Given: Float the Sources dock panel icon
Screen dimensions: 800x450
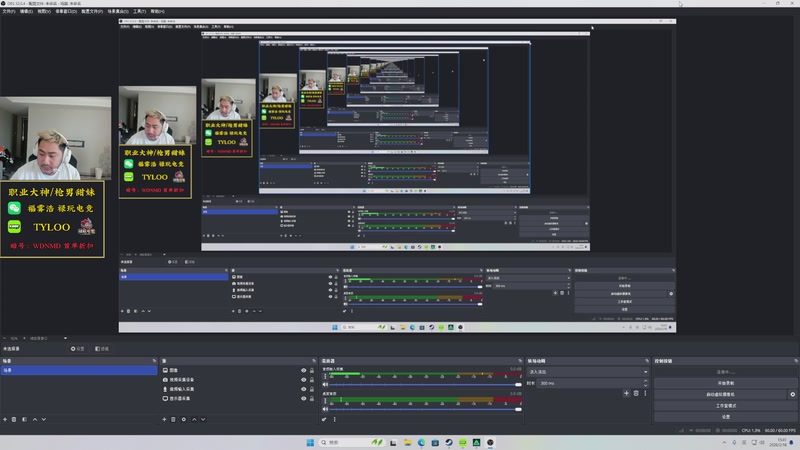Looking at the screenshot, I should click(314, 361).
